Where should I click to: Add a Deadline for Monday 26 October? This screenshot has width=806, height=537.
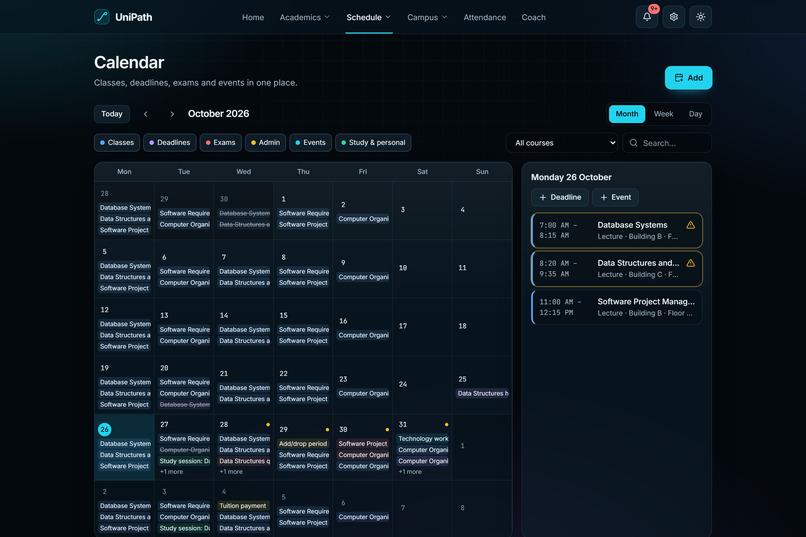coord(560,197)
